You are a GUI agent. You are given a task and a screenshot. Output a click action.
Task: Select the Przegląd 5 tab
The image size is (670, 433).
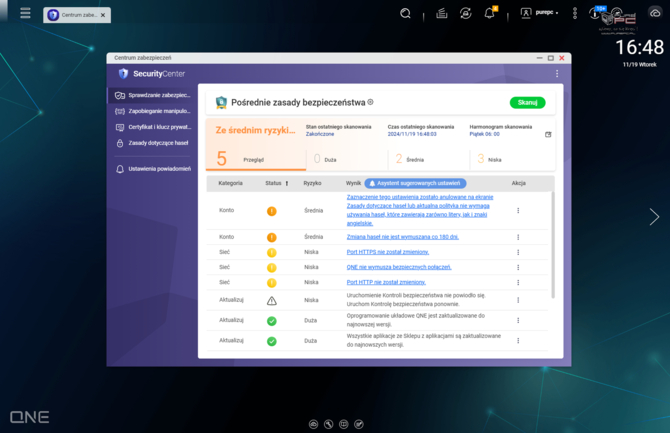click(x=256, y=159)
